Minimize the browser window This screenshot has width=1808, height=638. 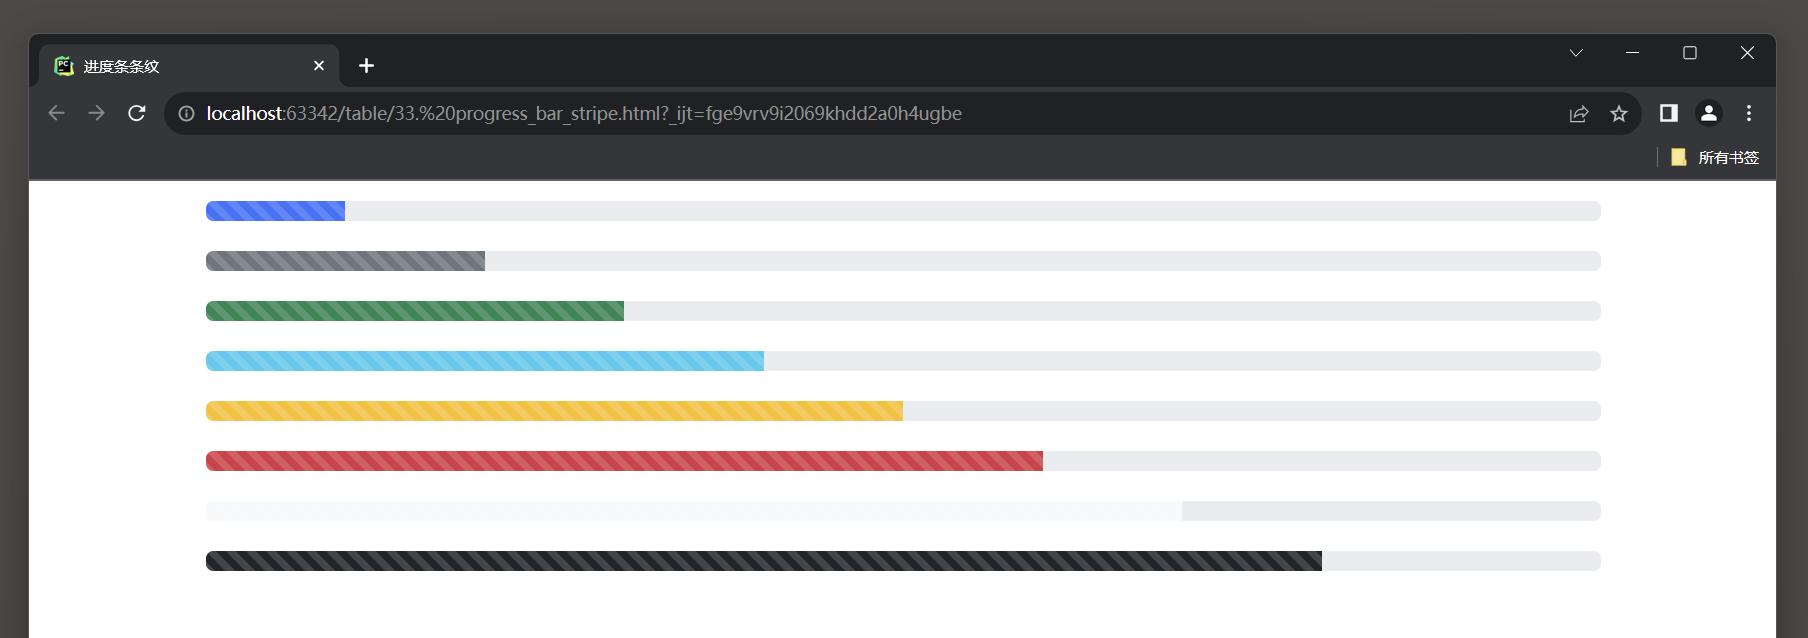[1632, 53]
